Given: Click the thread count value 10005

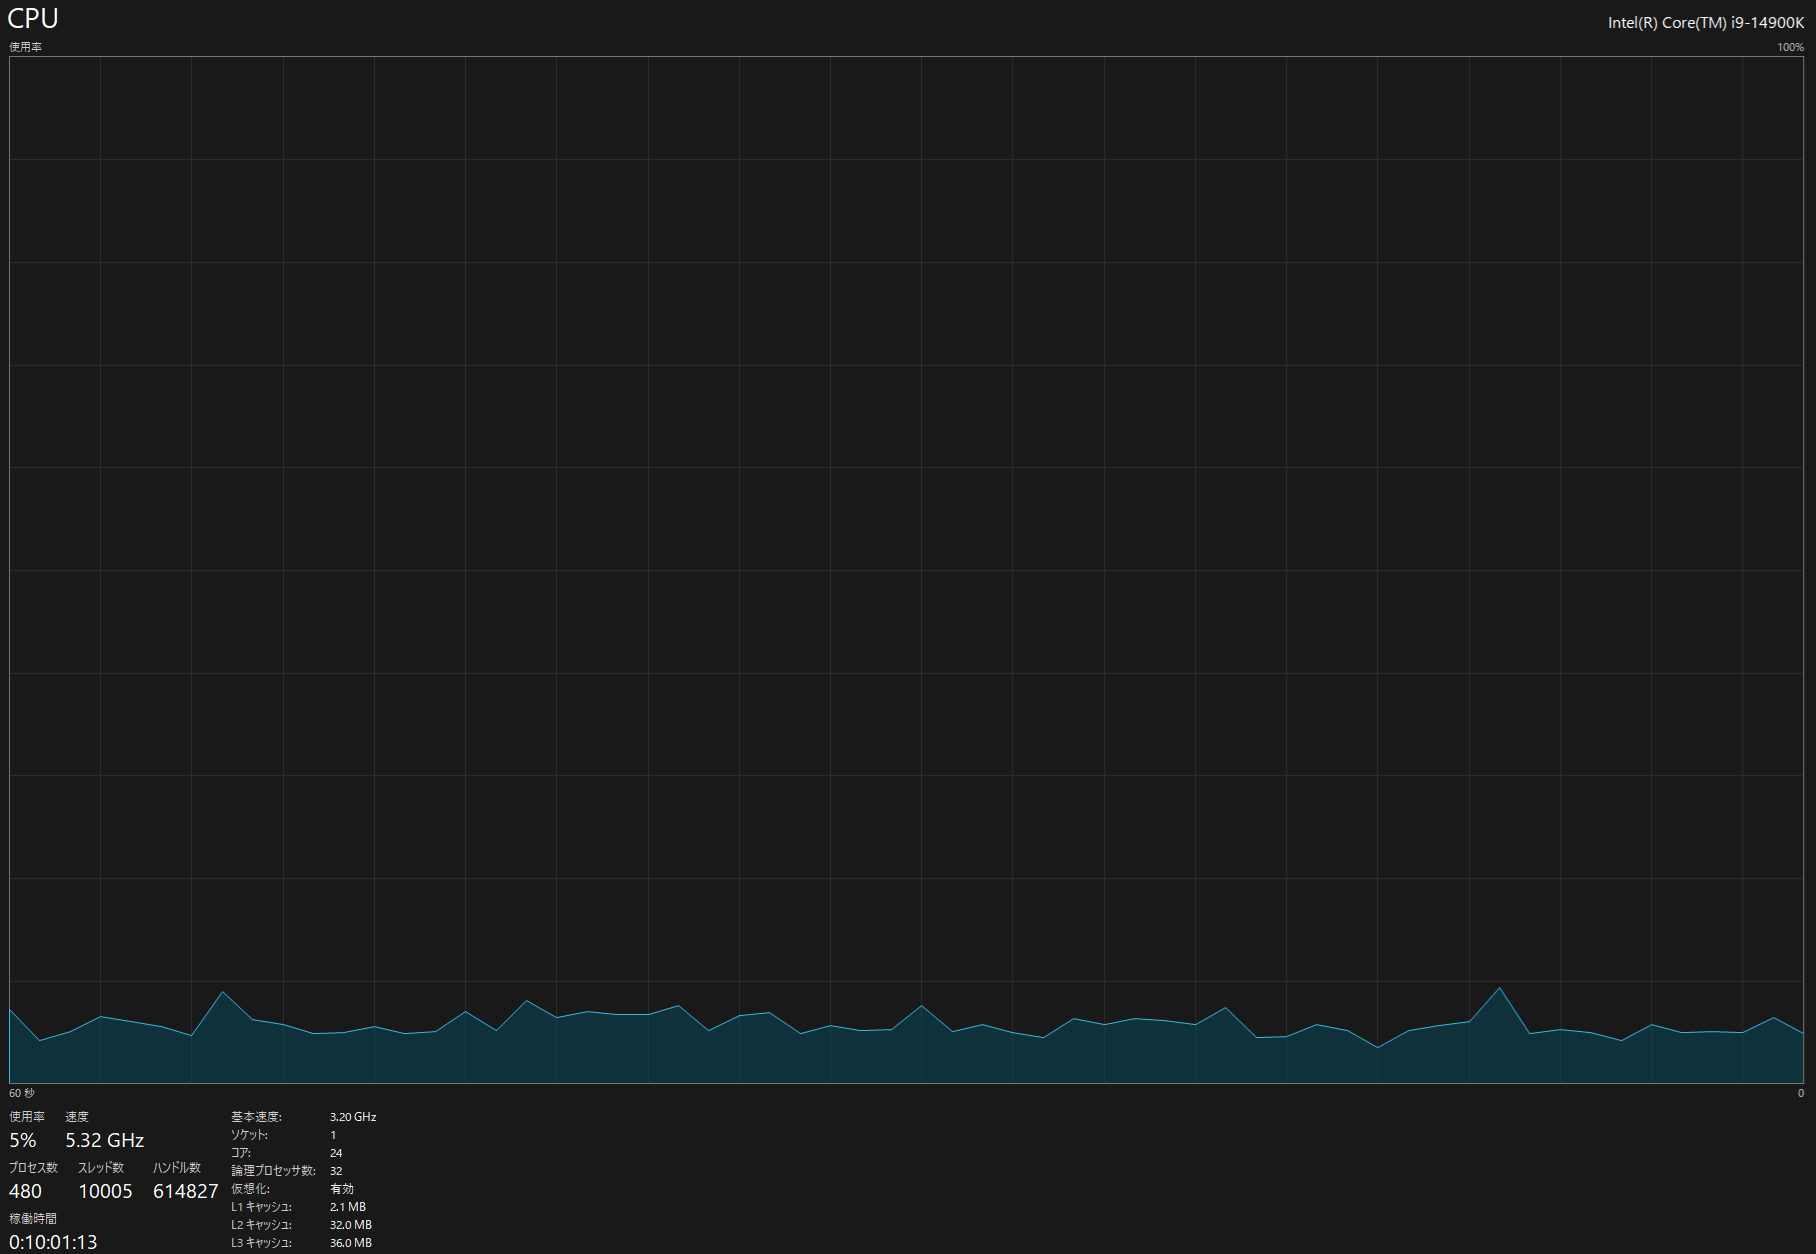Looking at the screenshot, I should click(x=105, y=1191).
